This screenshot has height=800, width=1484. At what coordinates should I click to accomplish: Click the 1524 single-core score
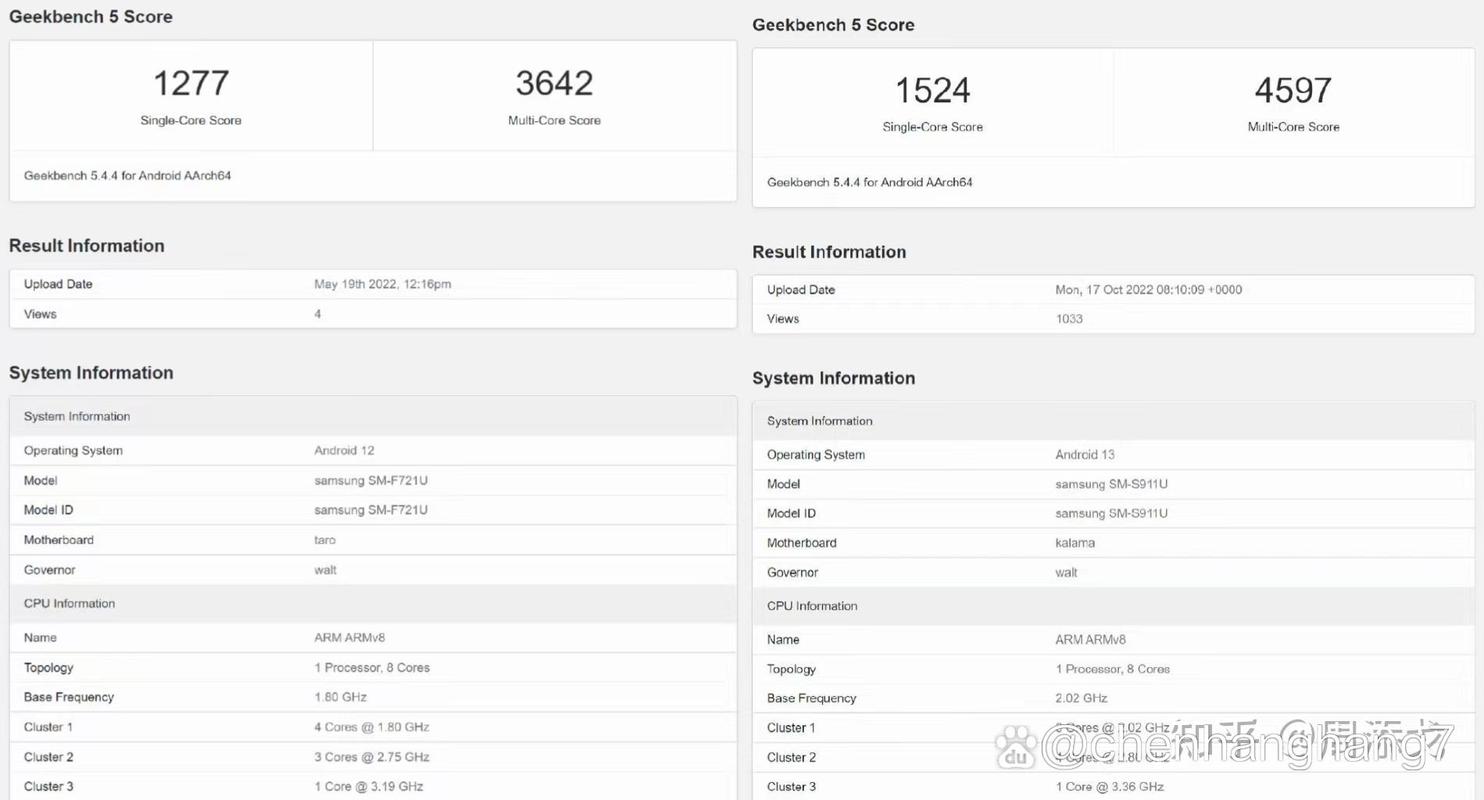coord(932,91)
